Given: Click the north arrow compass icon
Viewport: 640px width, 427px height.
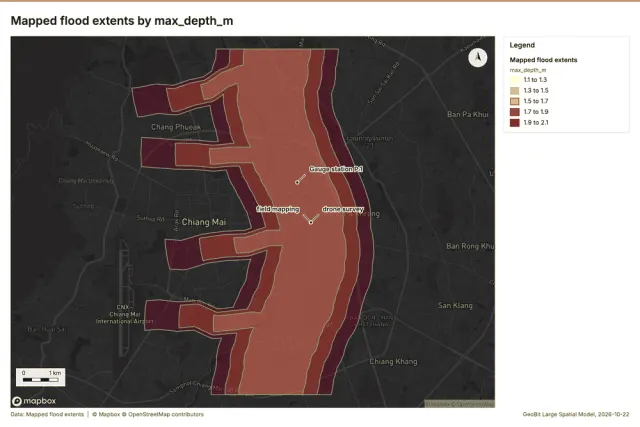Looking at the screenshot, I should coord(478,58).
